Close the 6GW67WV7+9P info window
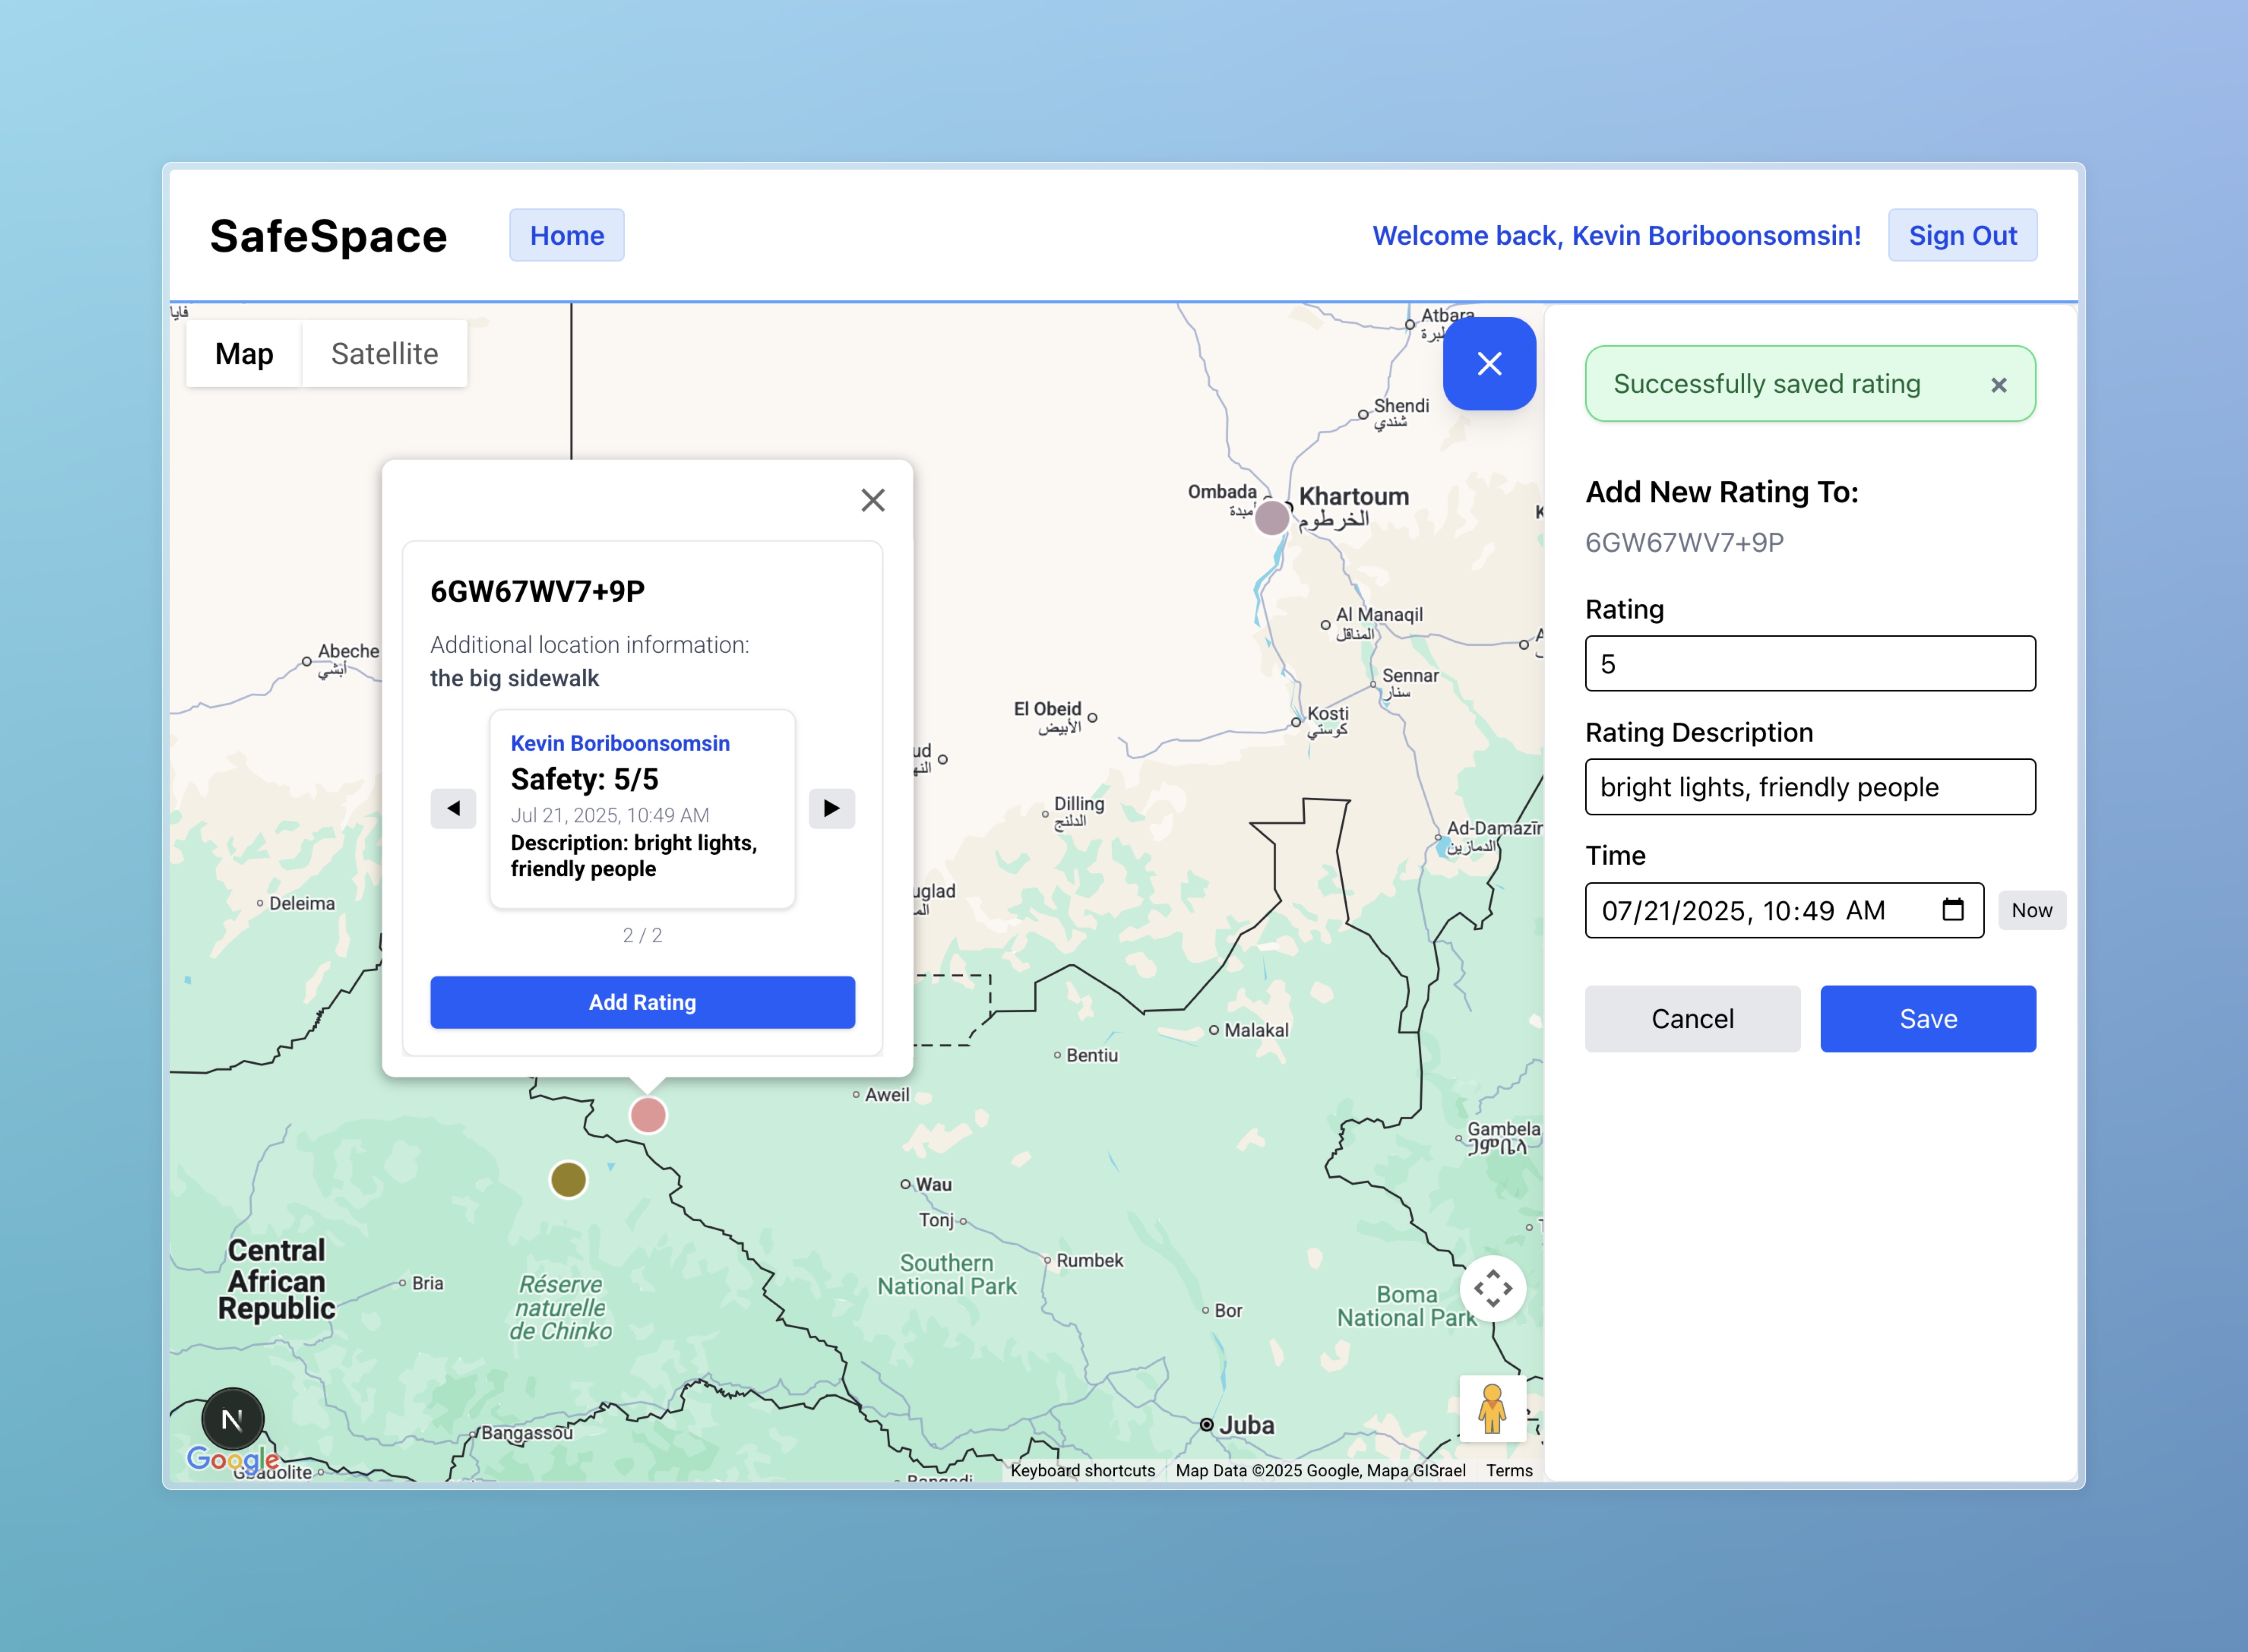Screen dimensions: 2248x1652 872,500
